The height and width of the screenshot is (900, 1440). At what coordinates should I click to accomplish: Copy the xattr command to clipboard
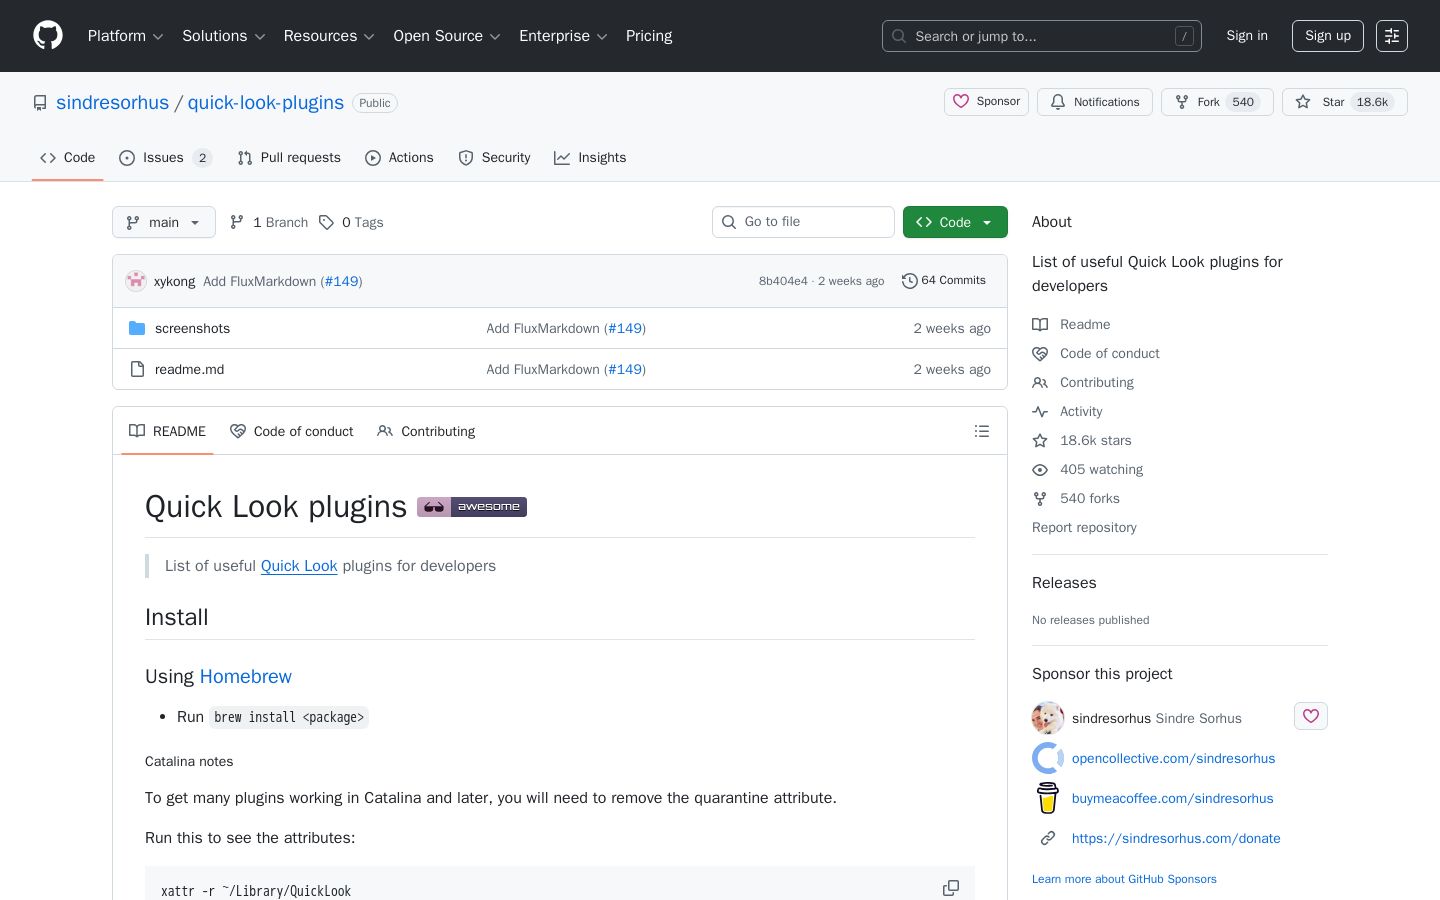tap(951, 888)
